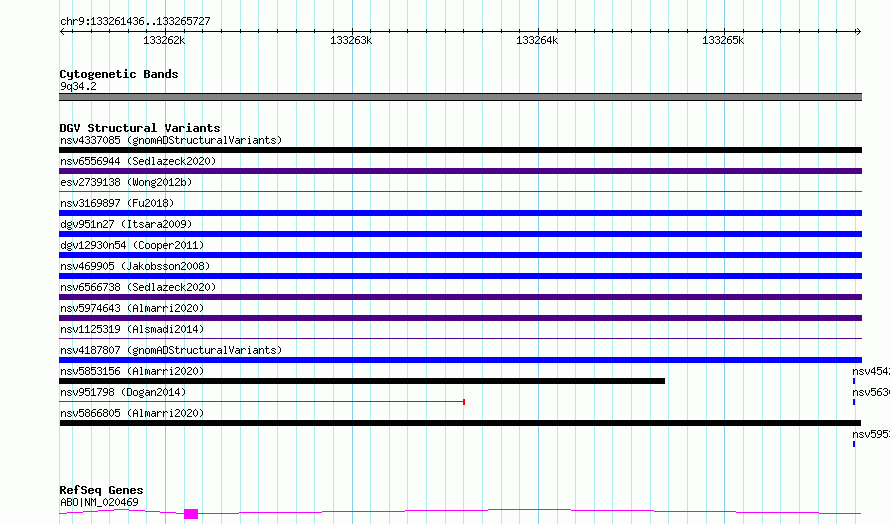Viewport: 890px width, 524px height.
Task: Select the purple nsv6556944 variant bar
Action: tap(460, 171)
